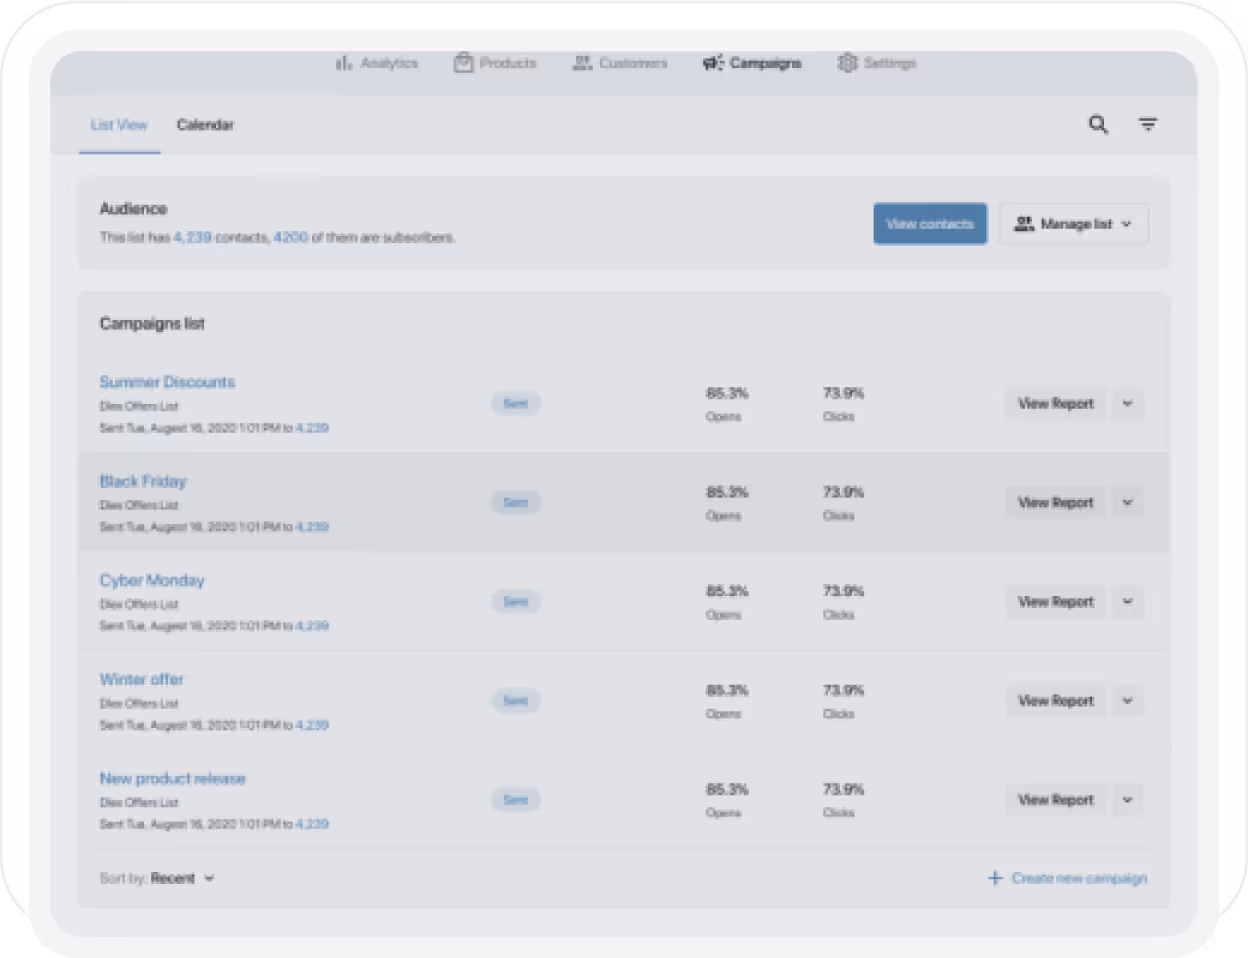Open View Report for Cyber Monday

pyautogui.click(x=1055, y=601)
